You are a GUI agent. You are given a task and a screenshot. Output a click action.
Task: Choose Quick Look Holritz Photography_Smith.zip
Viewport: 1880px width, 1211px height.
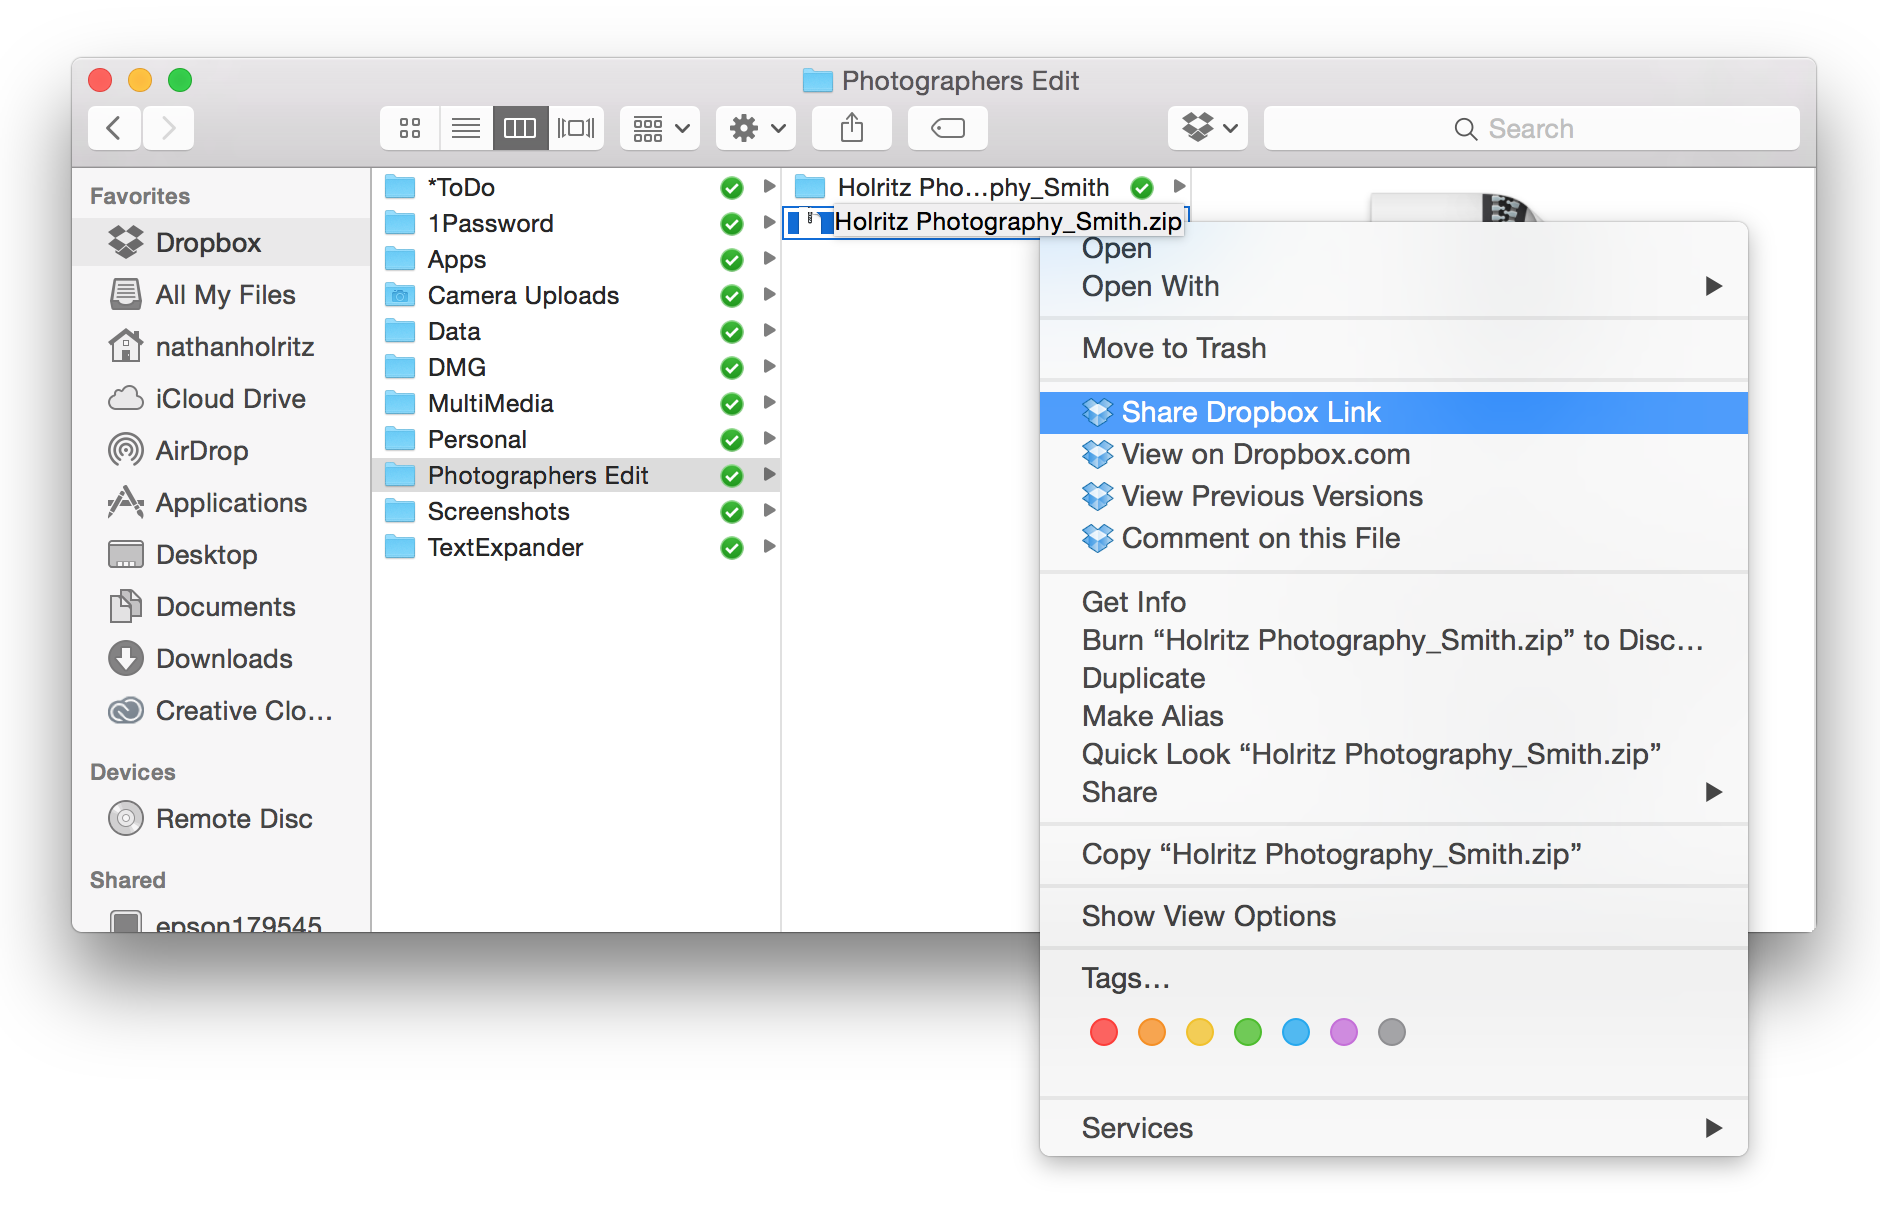[1394, 754]
